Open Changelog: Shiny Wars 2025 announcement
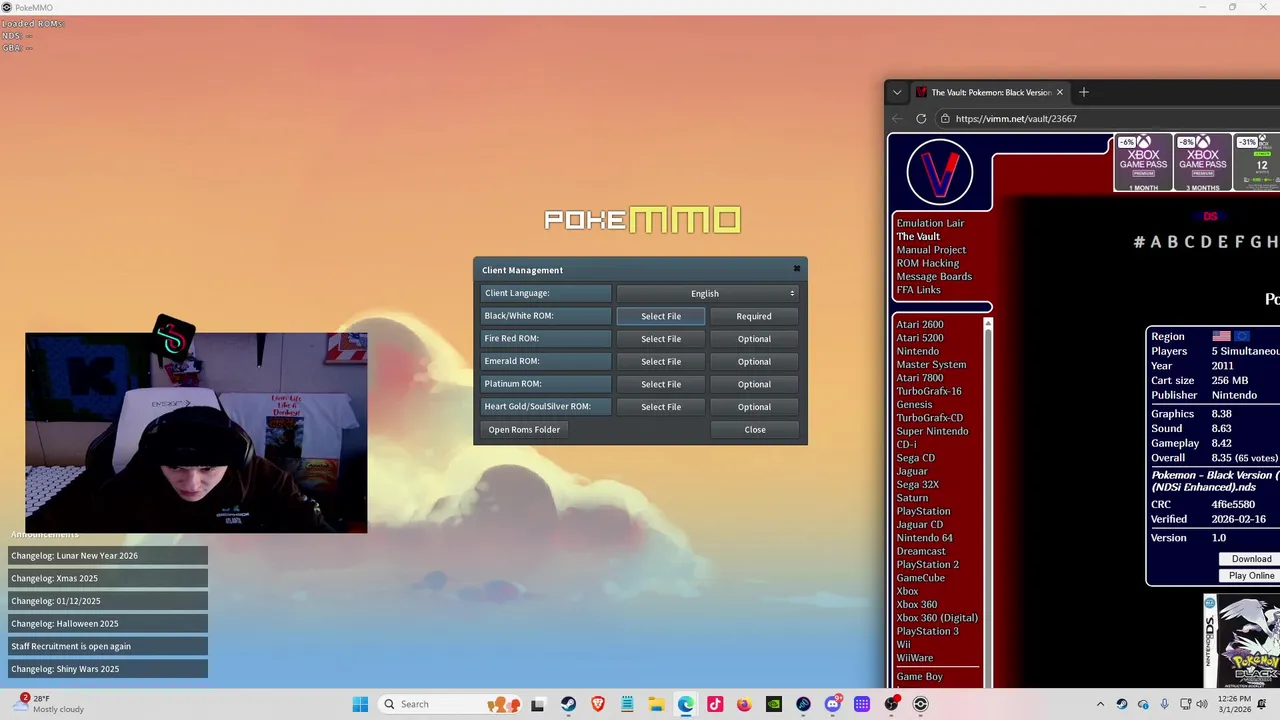The height and width of the screenshot is (720, 1280). (x=108, y=669)
